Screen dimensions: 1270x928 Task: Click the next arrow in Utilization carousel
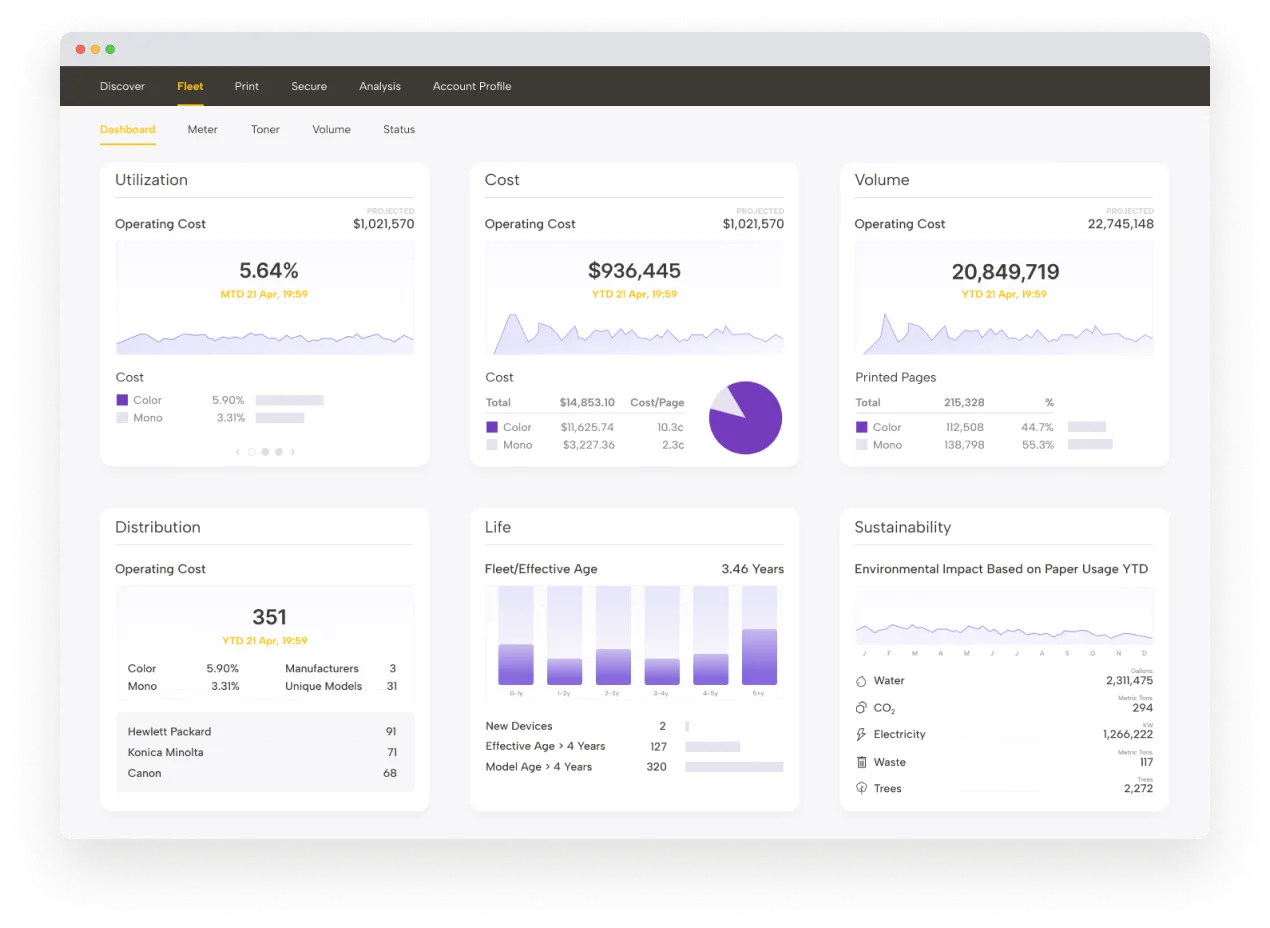[x=293, y=452]
